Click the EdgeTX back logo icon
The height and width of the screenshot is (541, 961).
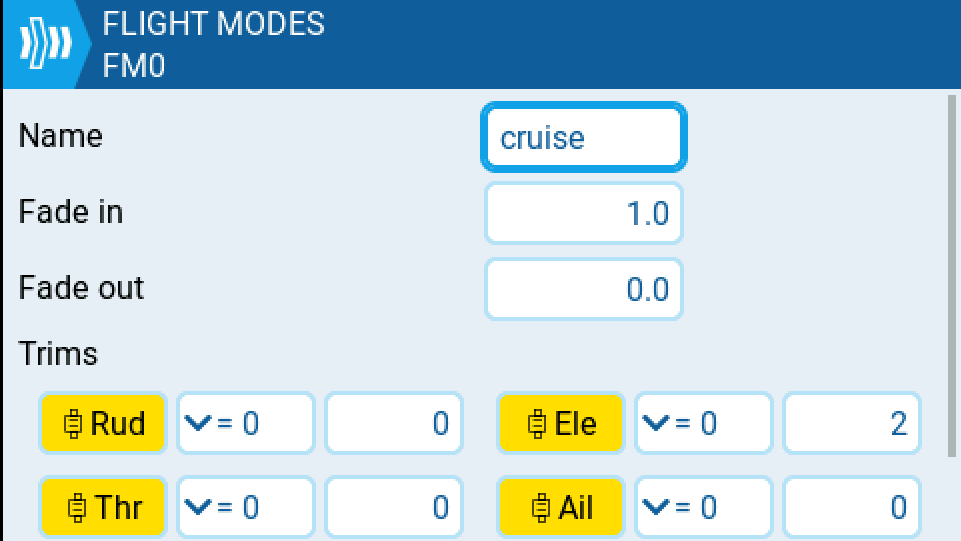pyautogui.click(x=45, y=45)
